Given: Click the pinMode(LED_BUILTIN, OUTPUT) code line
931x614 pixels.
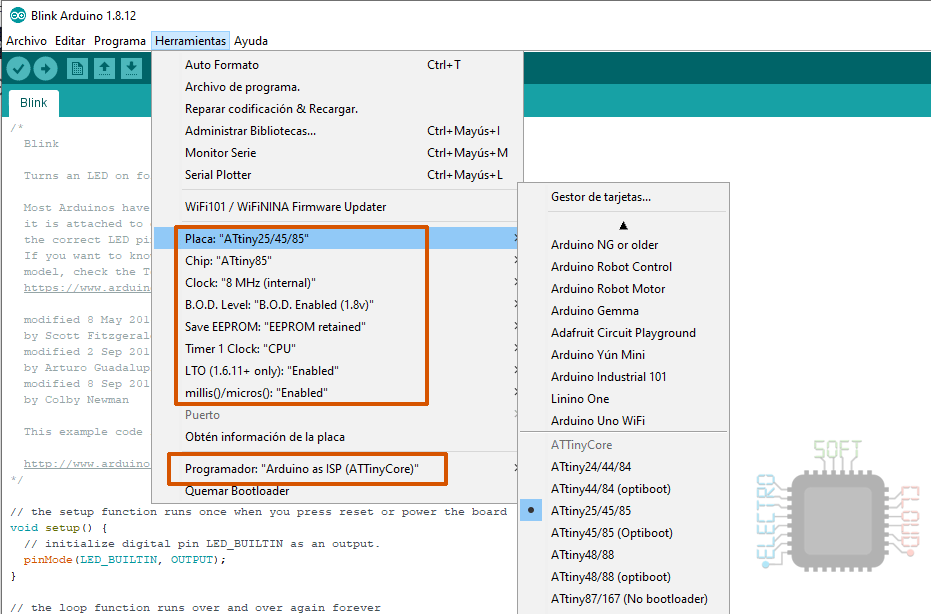Looking at the screenshot, I should (125, 560).
